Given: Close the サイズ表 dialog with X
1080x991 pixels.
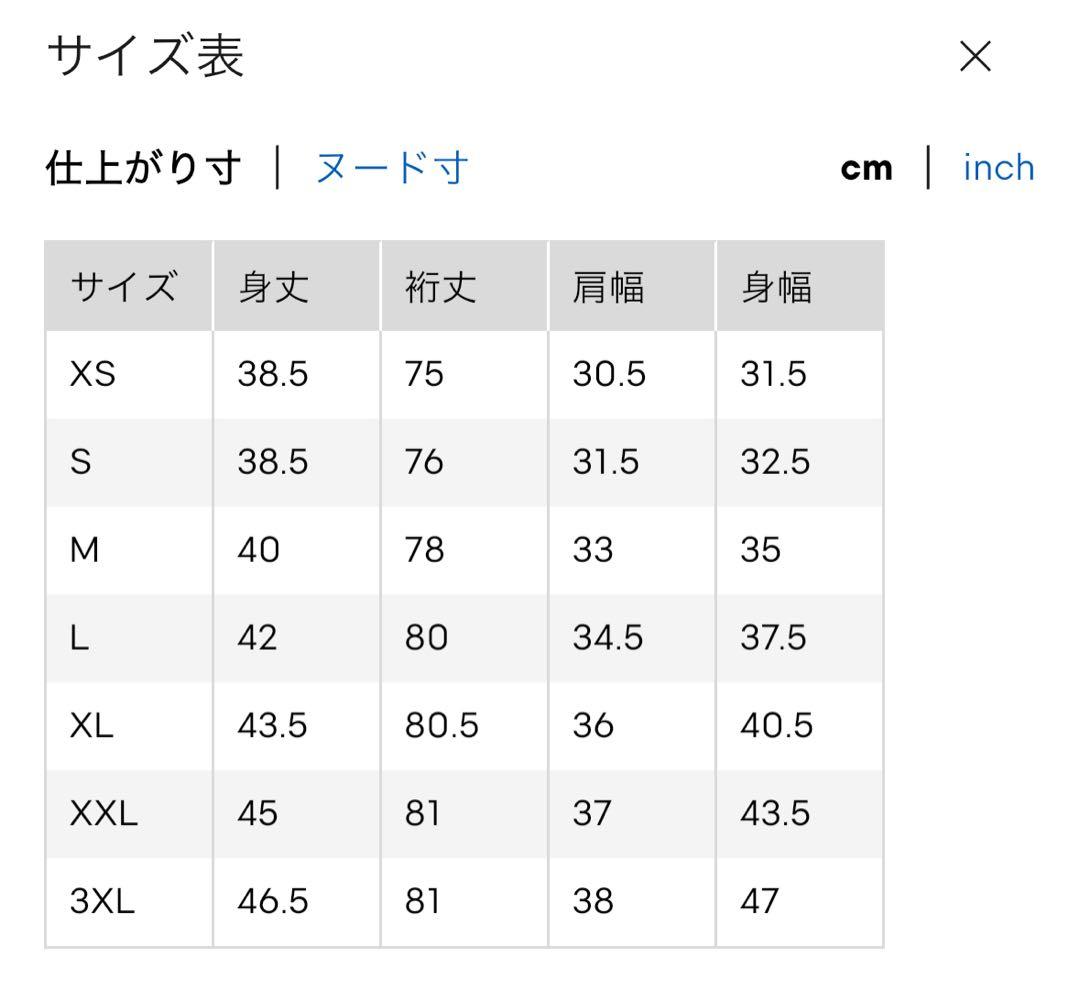Looking at the screenshot, I should (975, 56).
